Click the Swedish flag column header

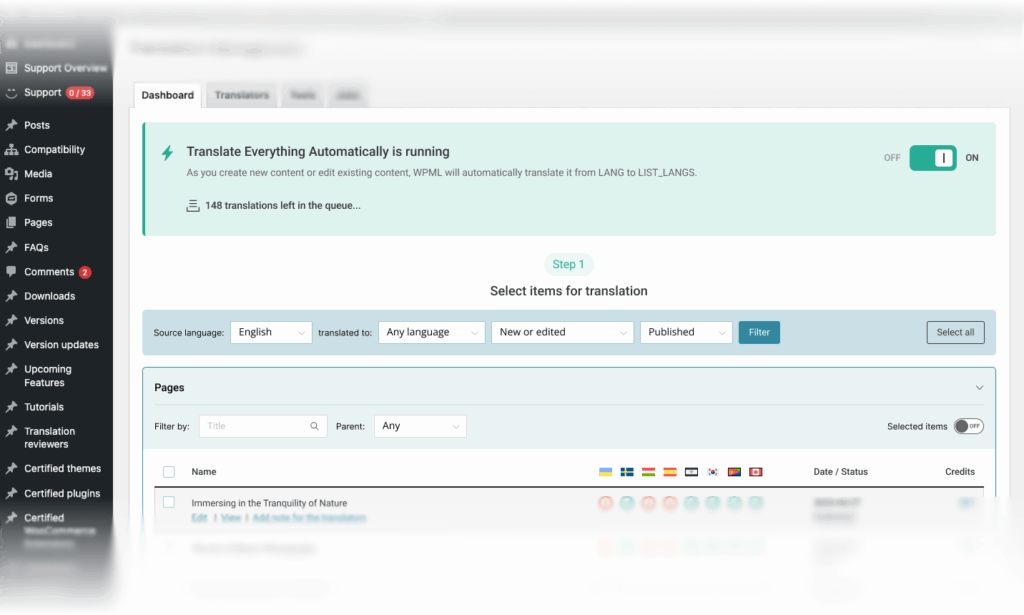tap(627, 472)
